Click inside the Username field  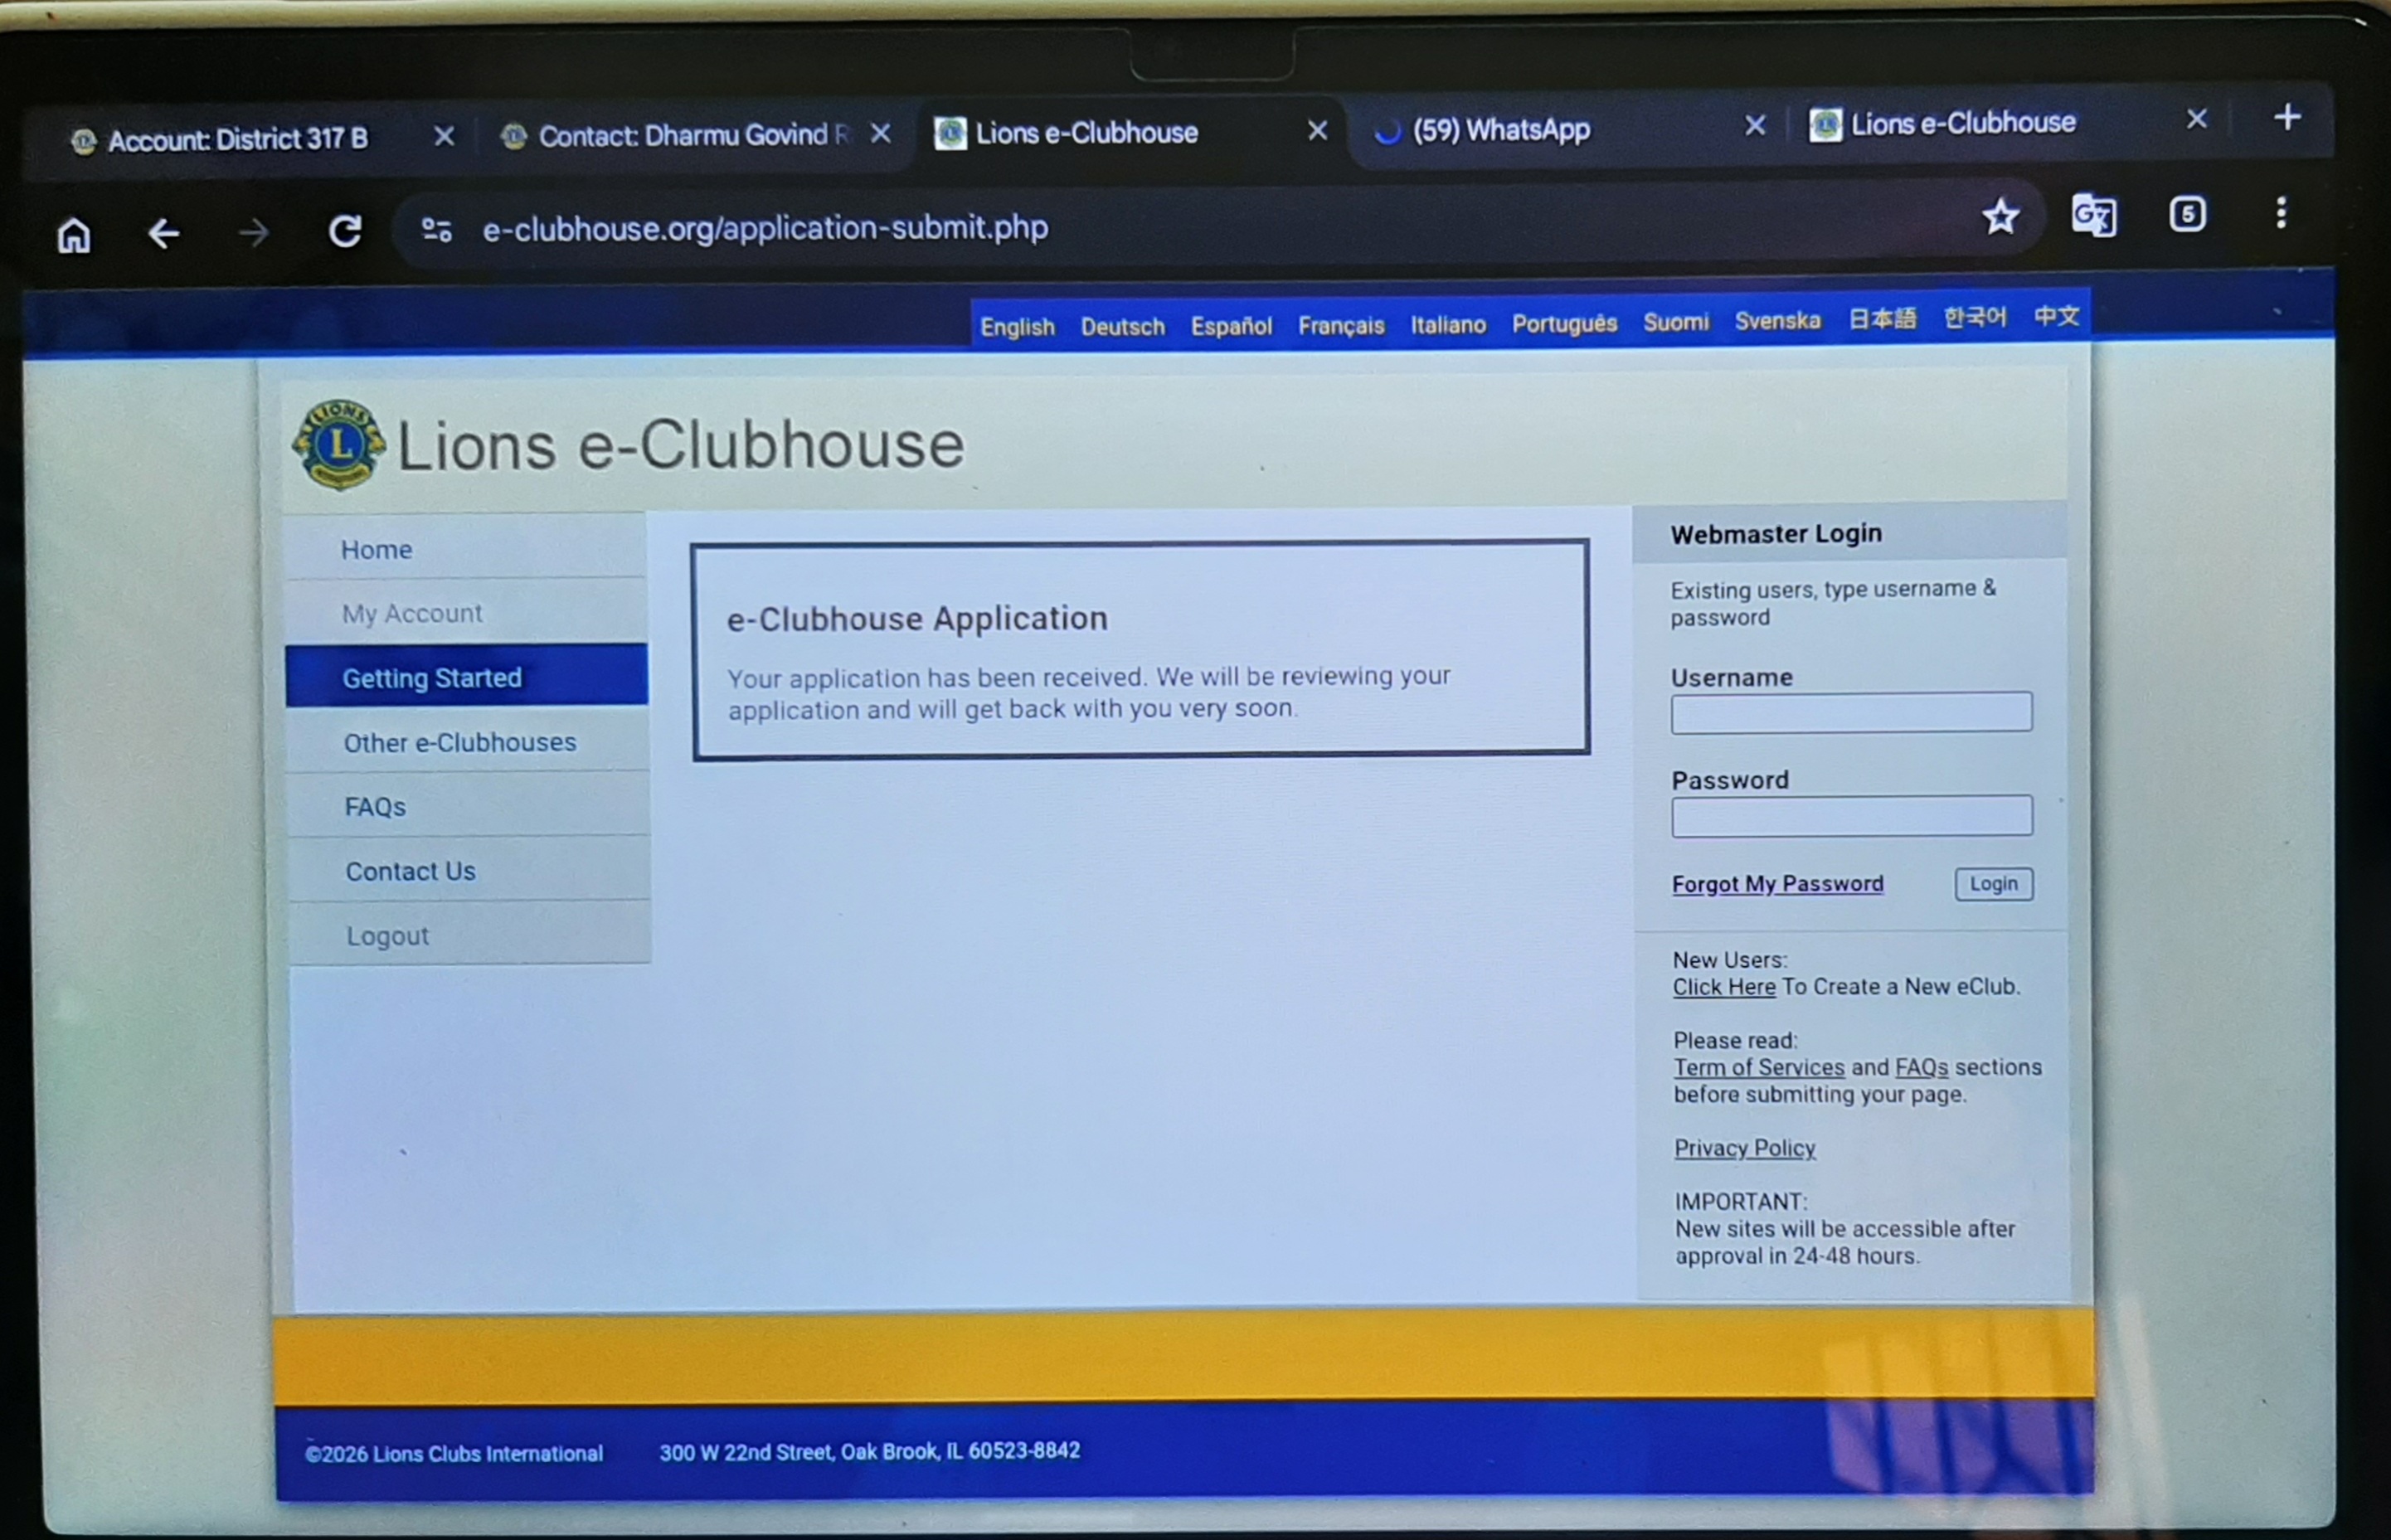(x=1850, y=712)
